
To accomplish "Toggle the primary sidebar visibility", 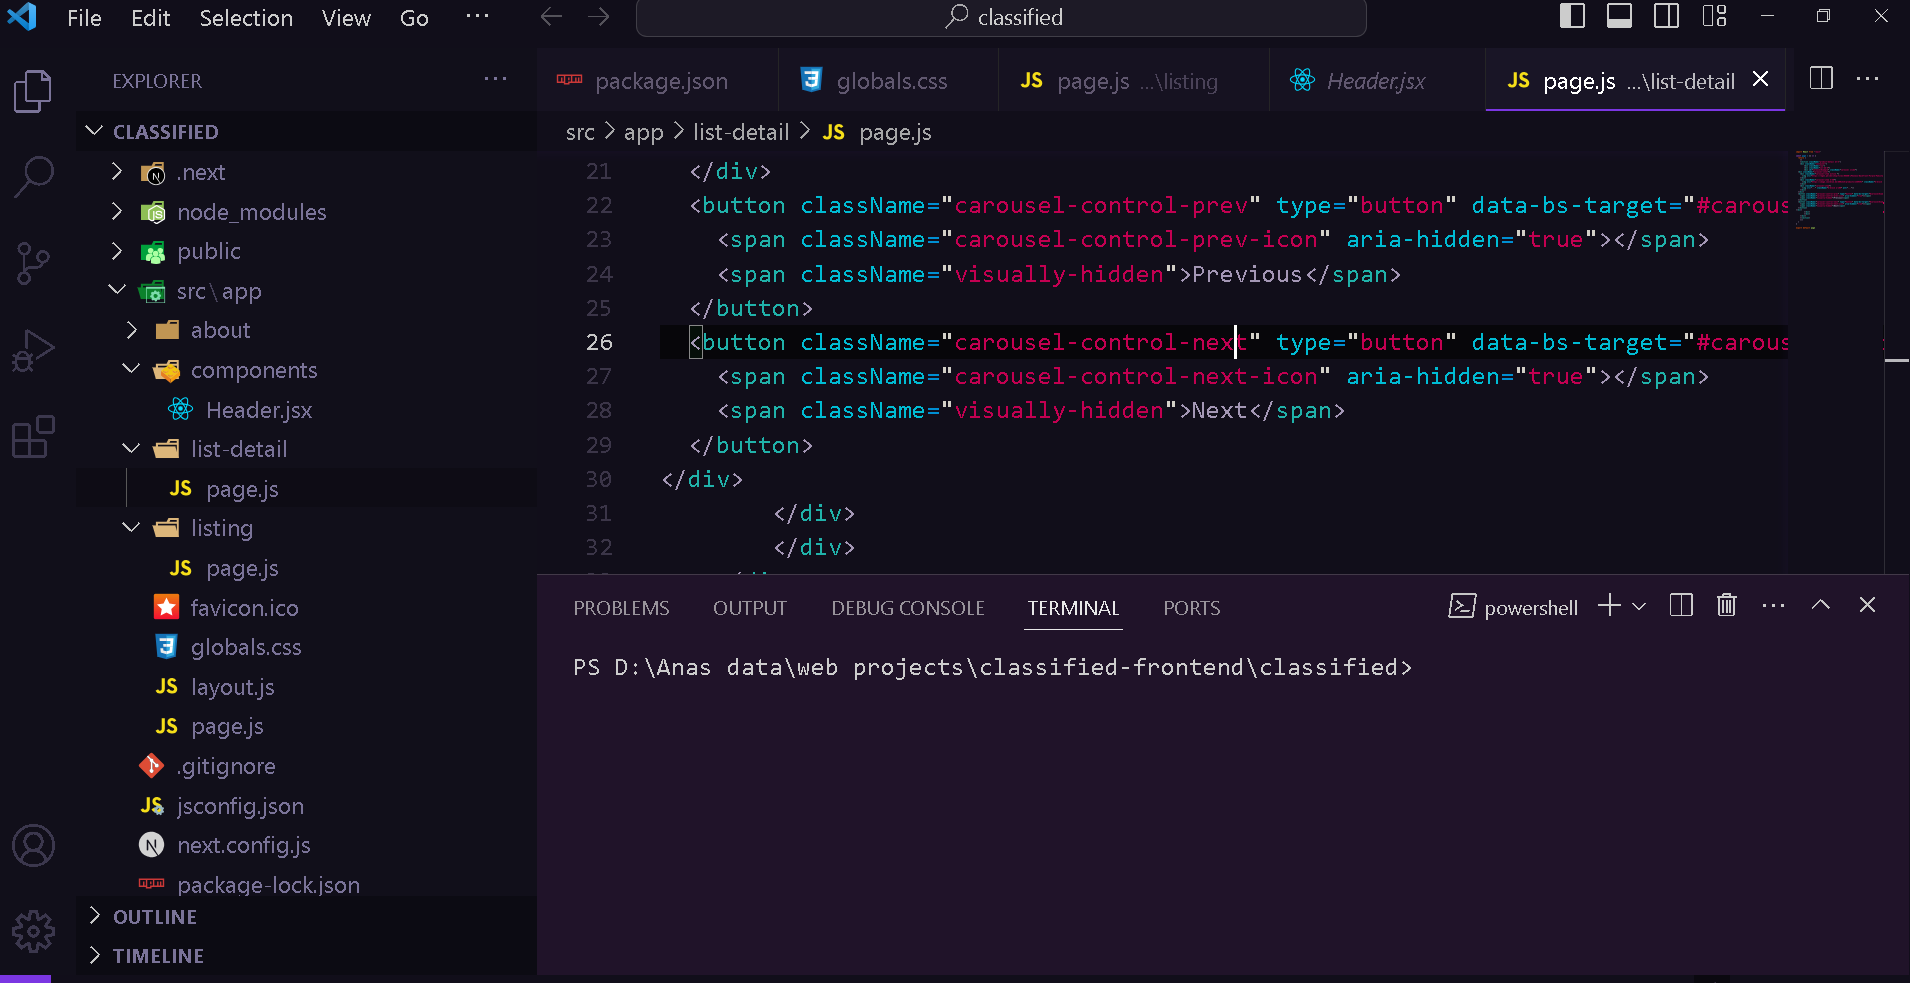I will [x=1573, y=16].
